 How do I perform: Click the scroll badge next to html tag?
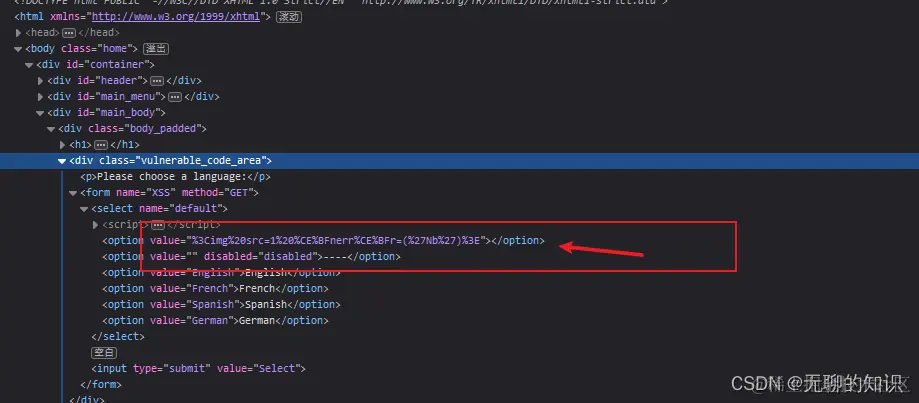(288, 17)
